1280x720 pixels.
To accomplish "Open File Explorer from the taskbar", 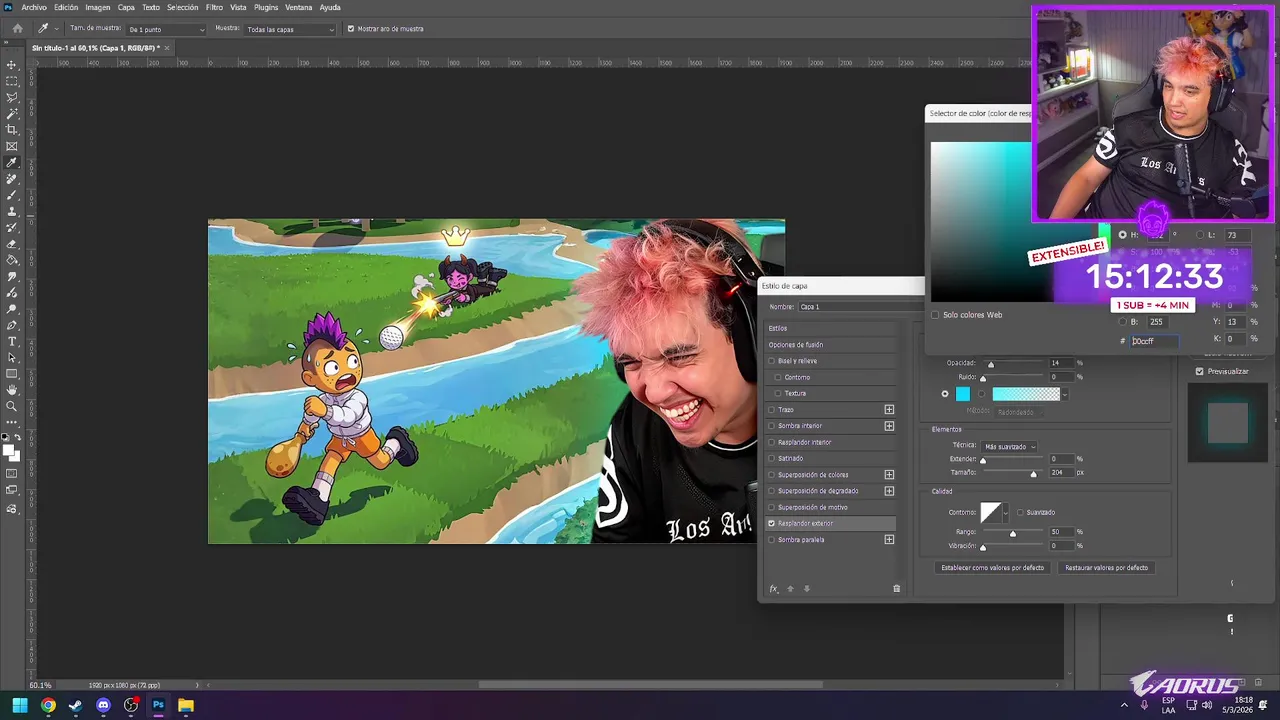I will 186,705.
